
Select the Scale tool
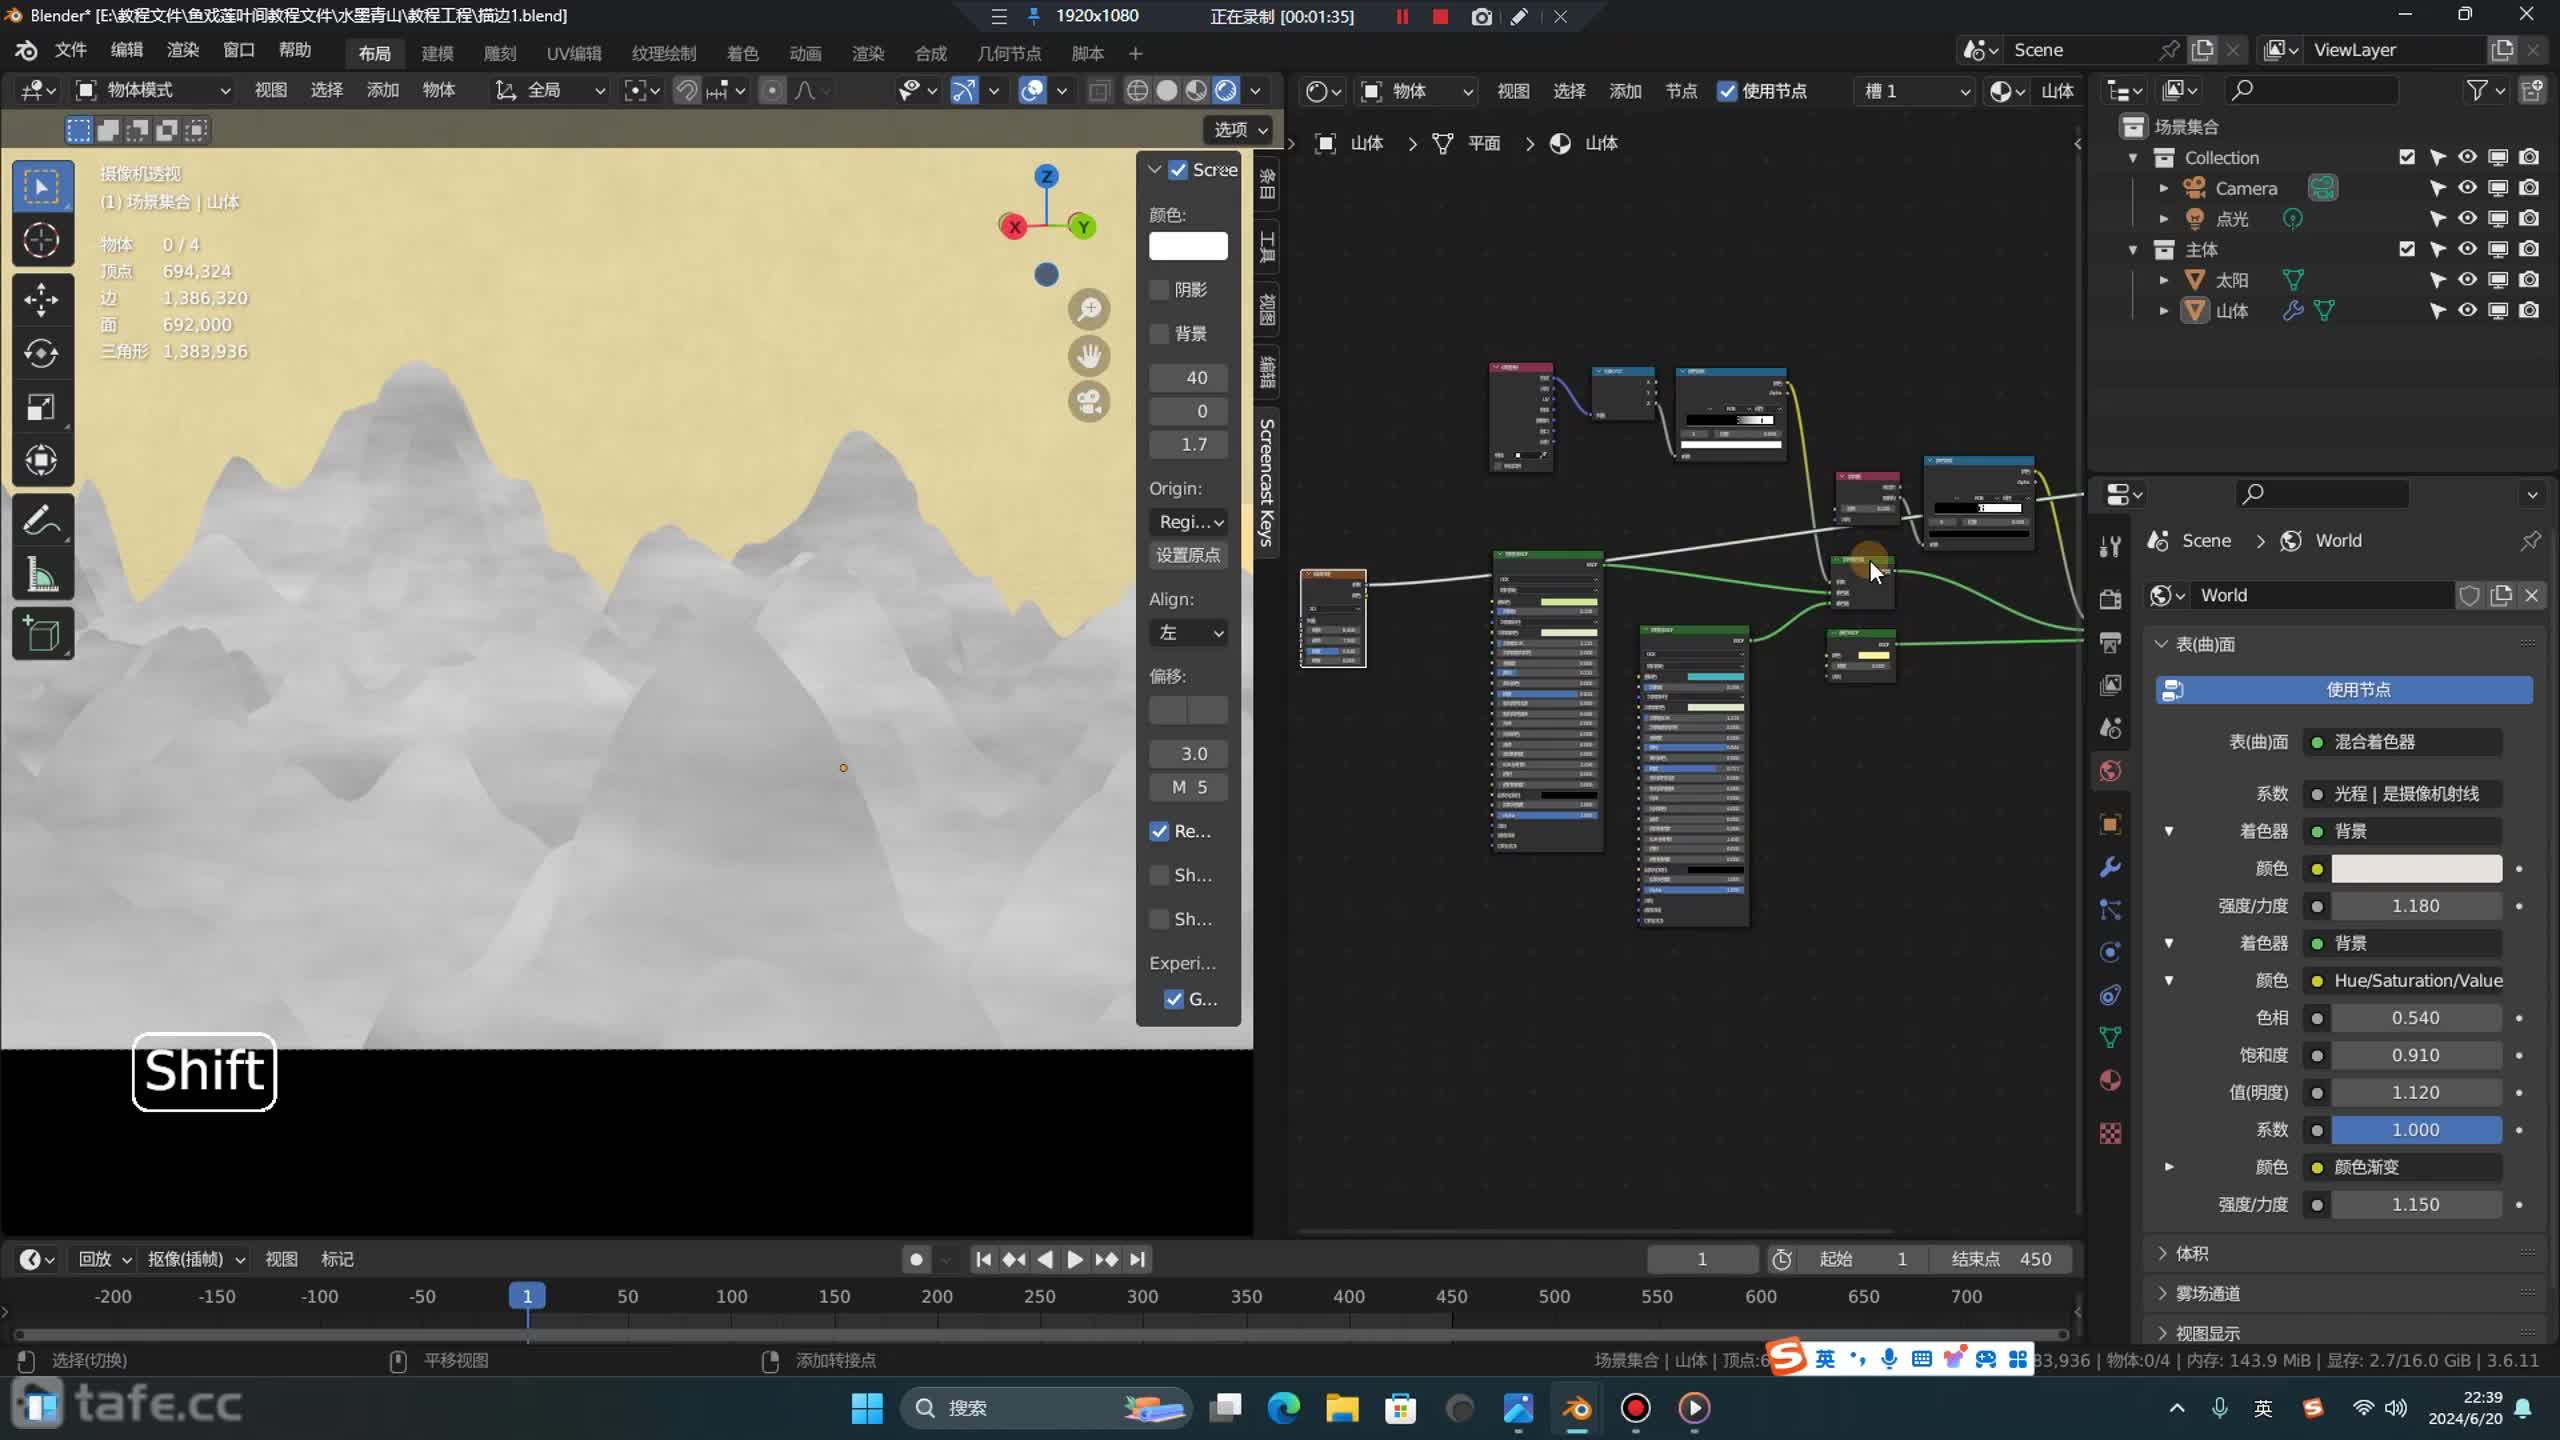42,407
